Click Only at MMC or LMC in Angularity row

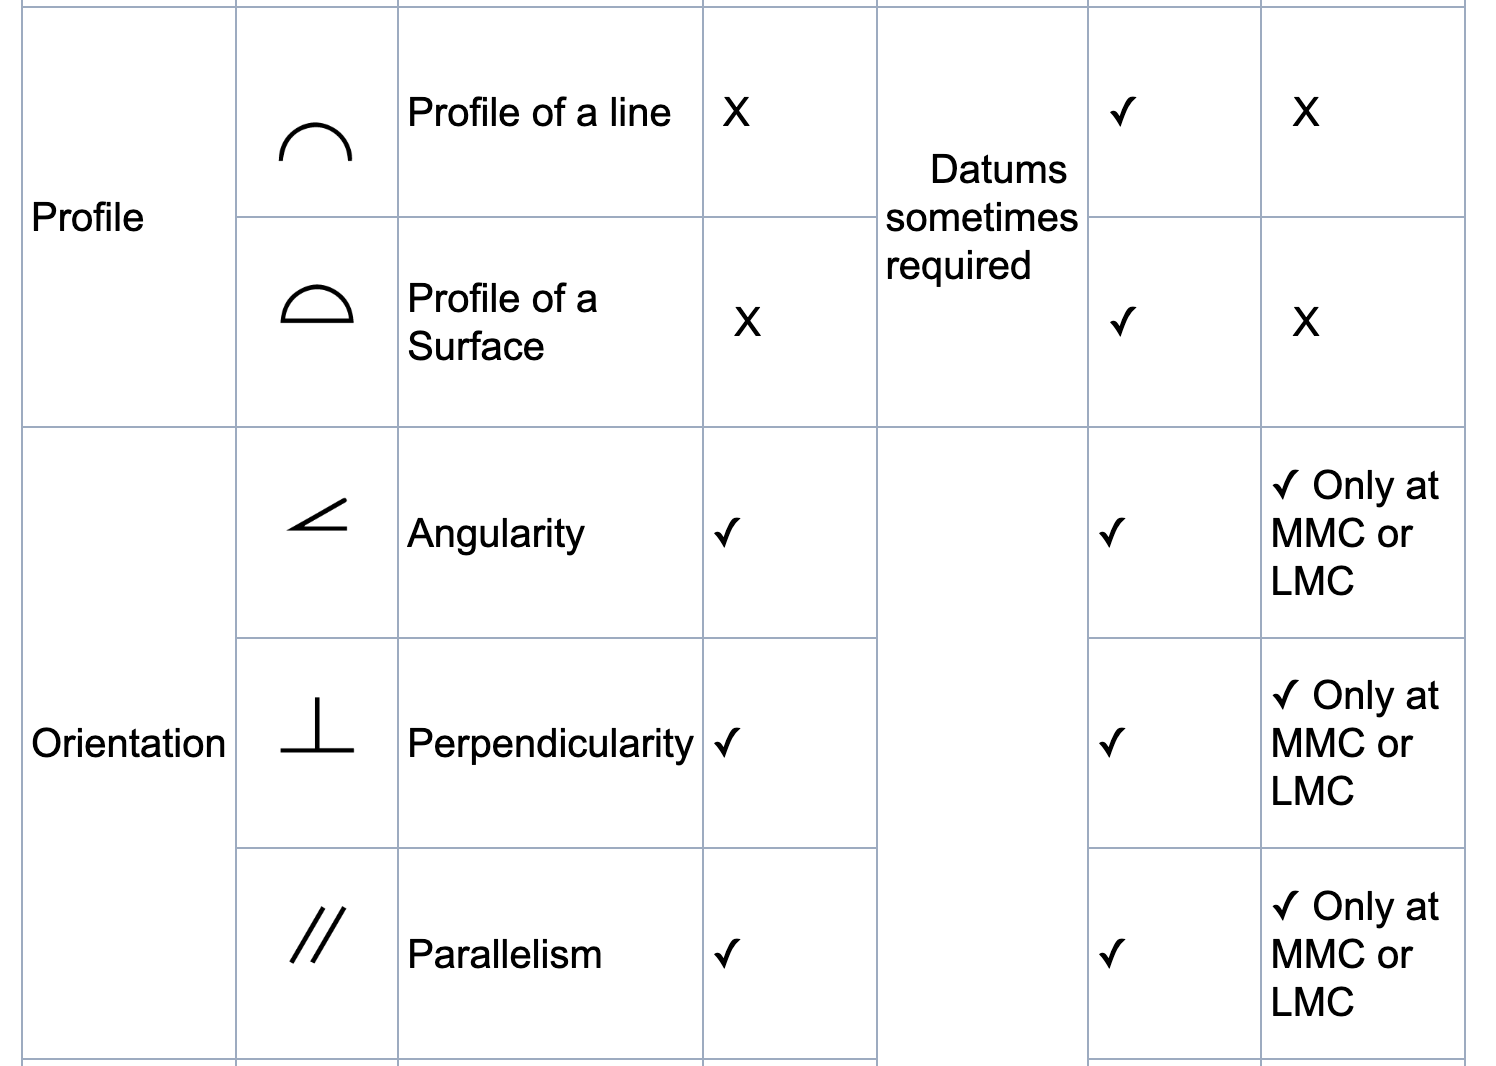click(x=1355, y=533)
